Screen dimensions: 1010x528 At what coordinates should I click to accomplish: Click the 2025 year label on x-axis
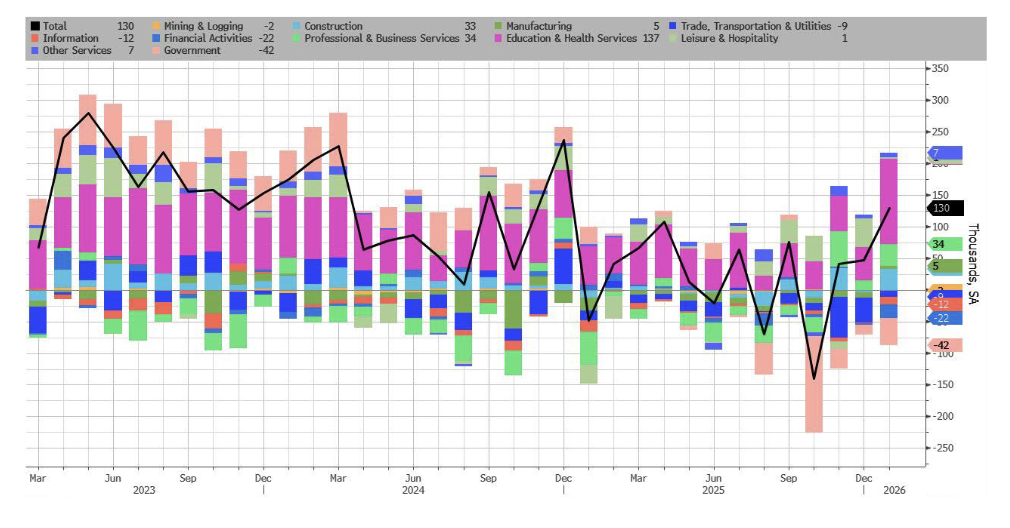(x=713, y=490)
